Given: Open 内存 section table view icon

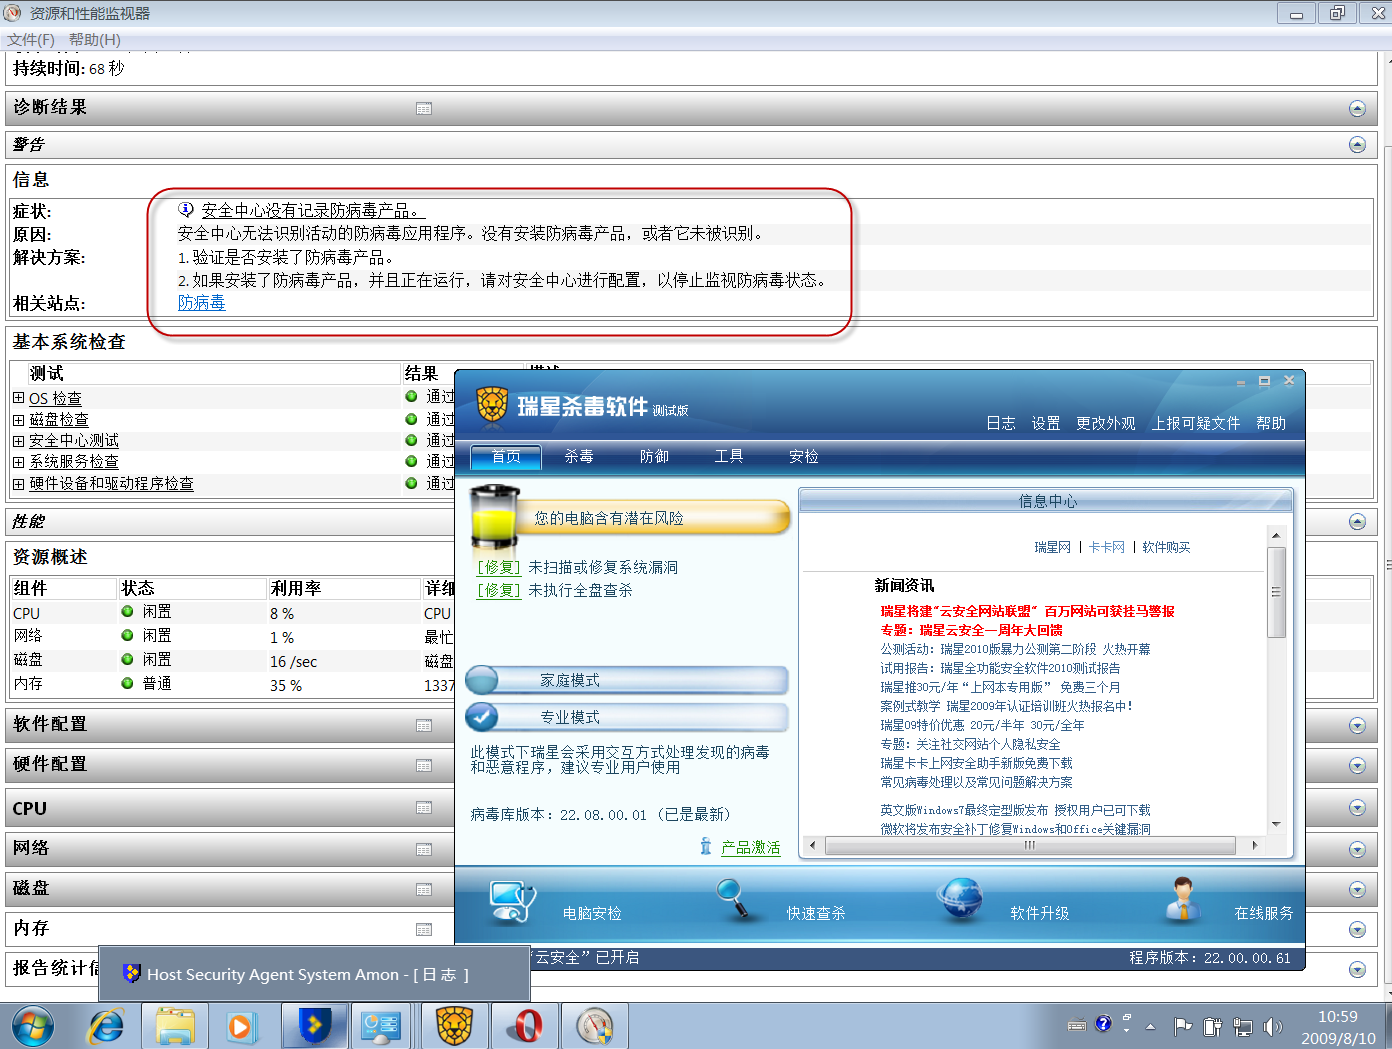Looking at the screenshot, I should pos(424,929).
